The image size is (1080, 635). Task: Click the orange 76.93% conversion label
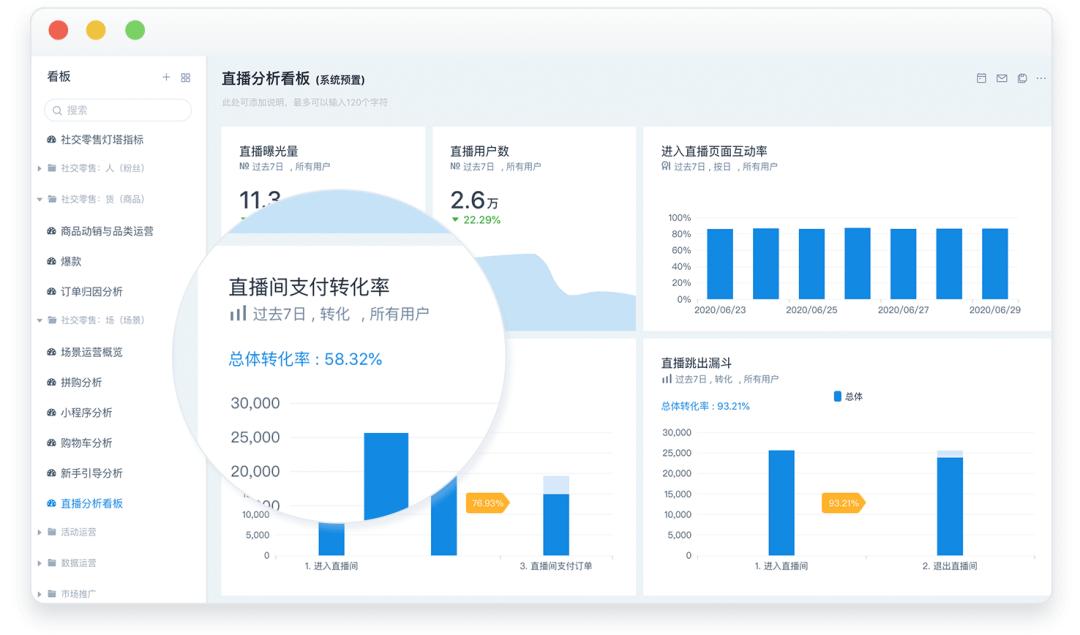[488, 503]
